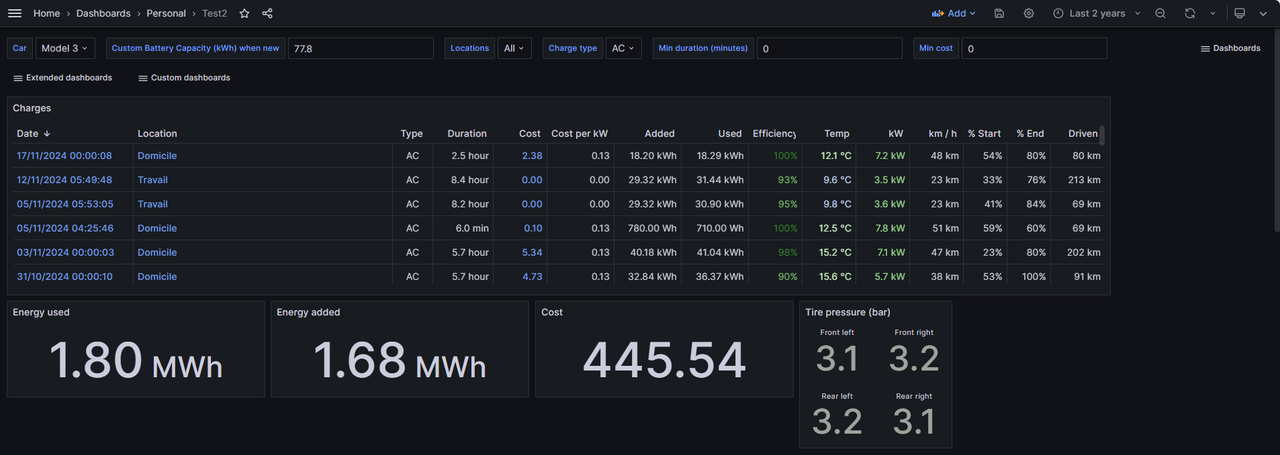
Task: Open the Charge type AC dropdown
Action: [x=624, y=48]
